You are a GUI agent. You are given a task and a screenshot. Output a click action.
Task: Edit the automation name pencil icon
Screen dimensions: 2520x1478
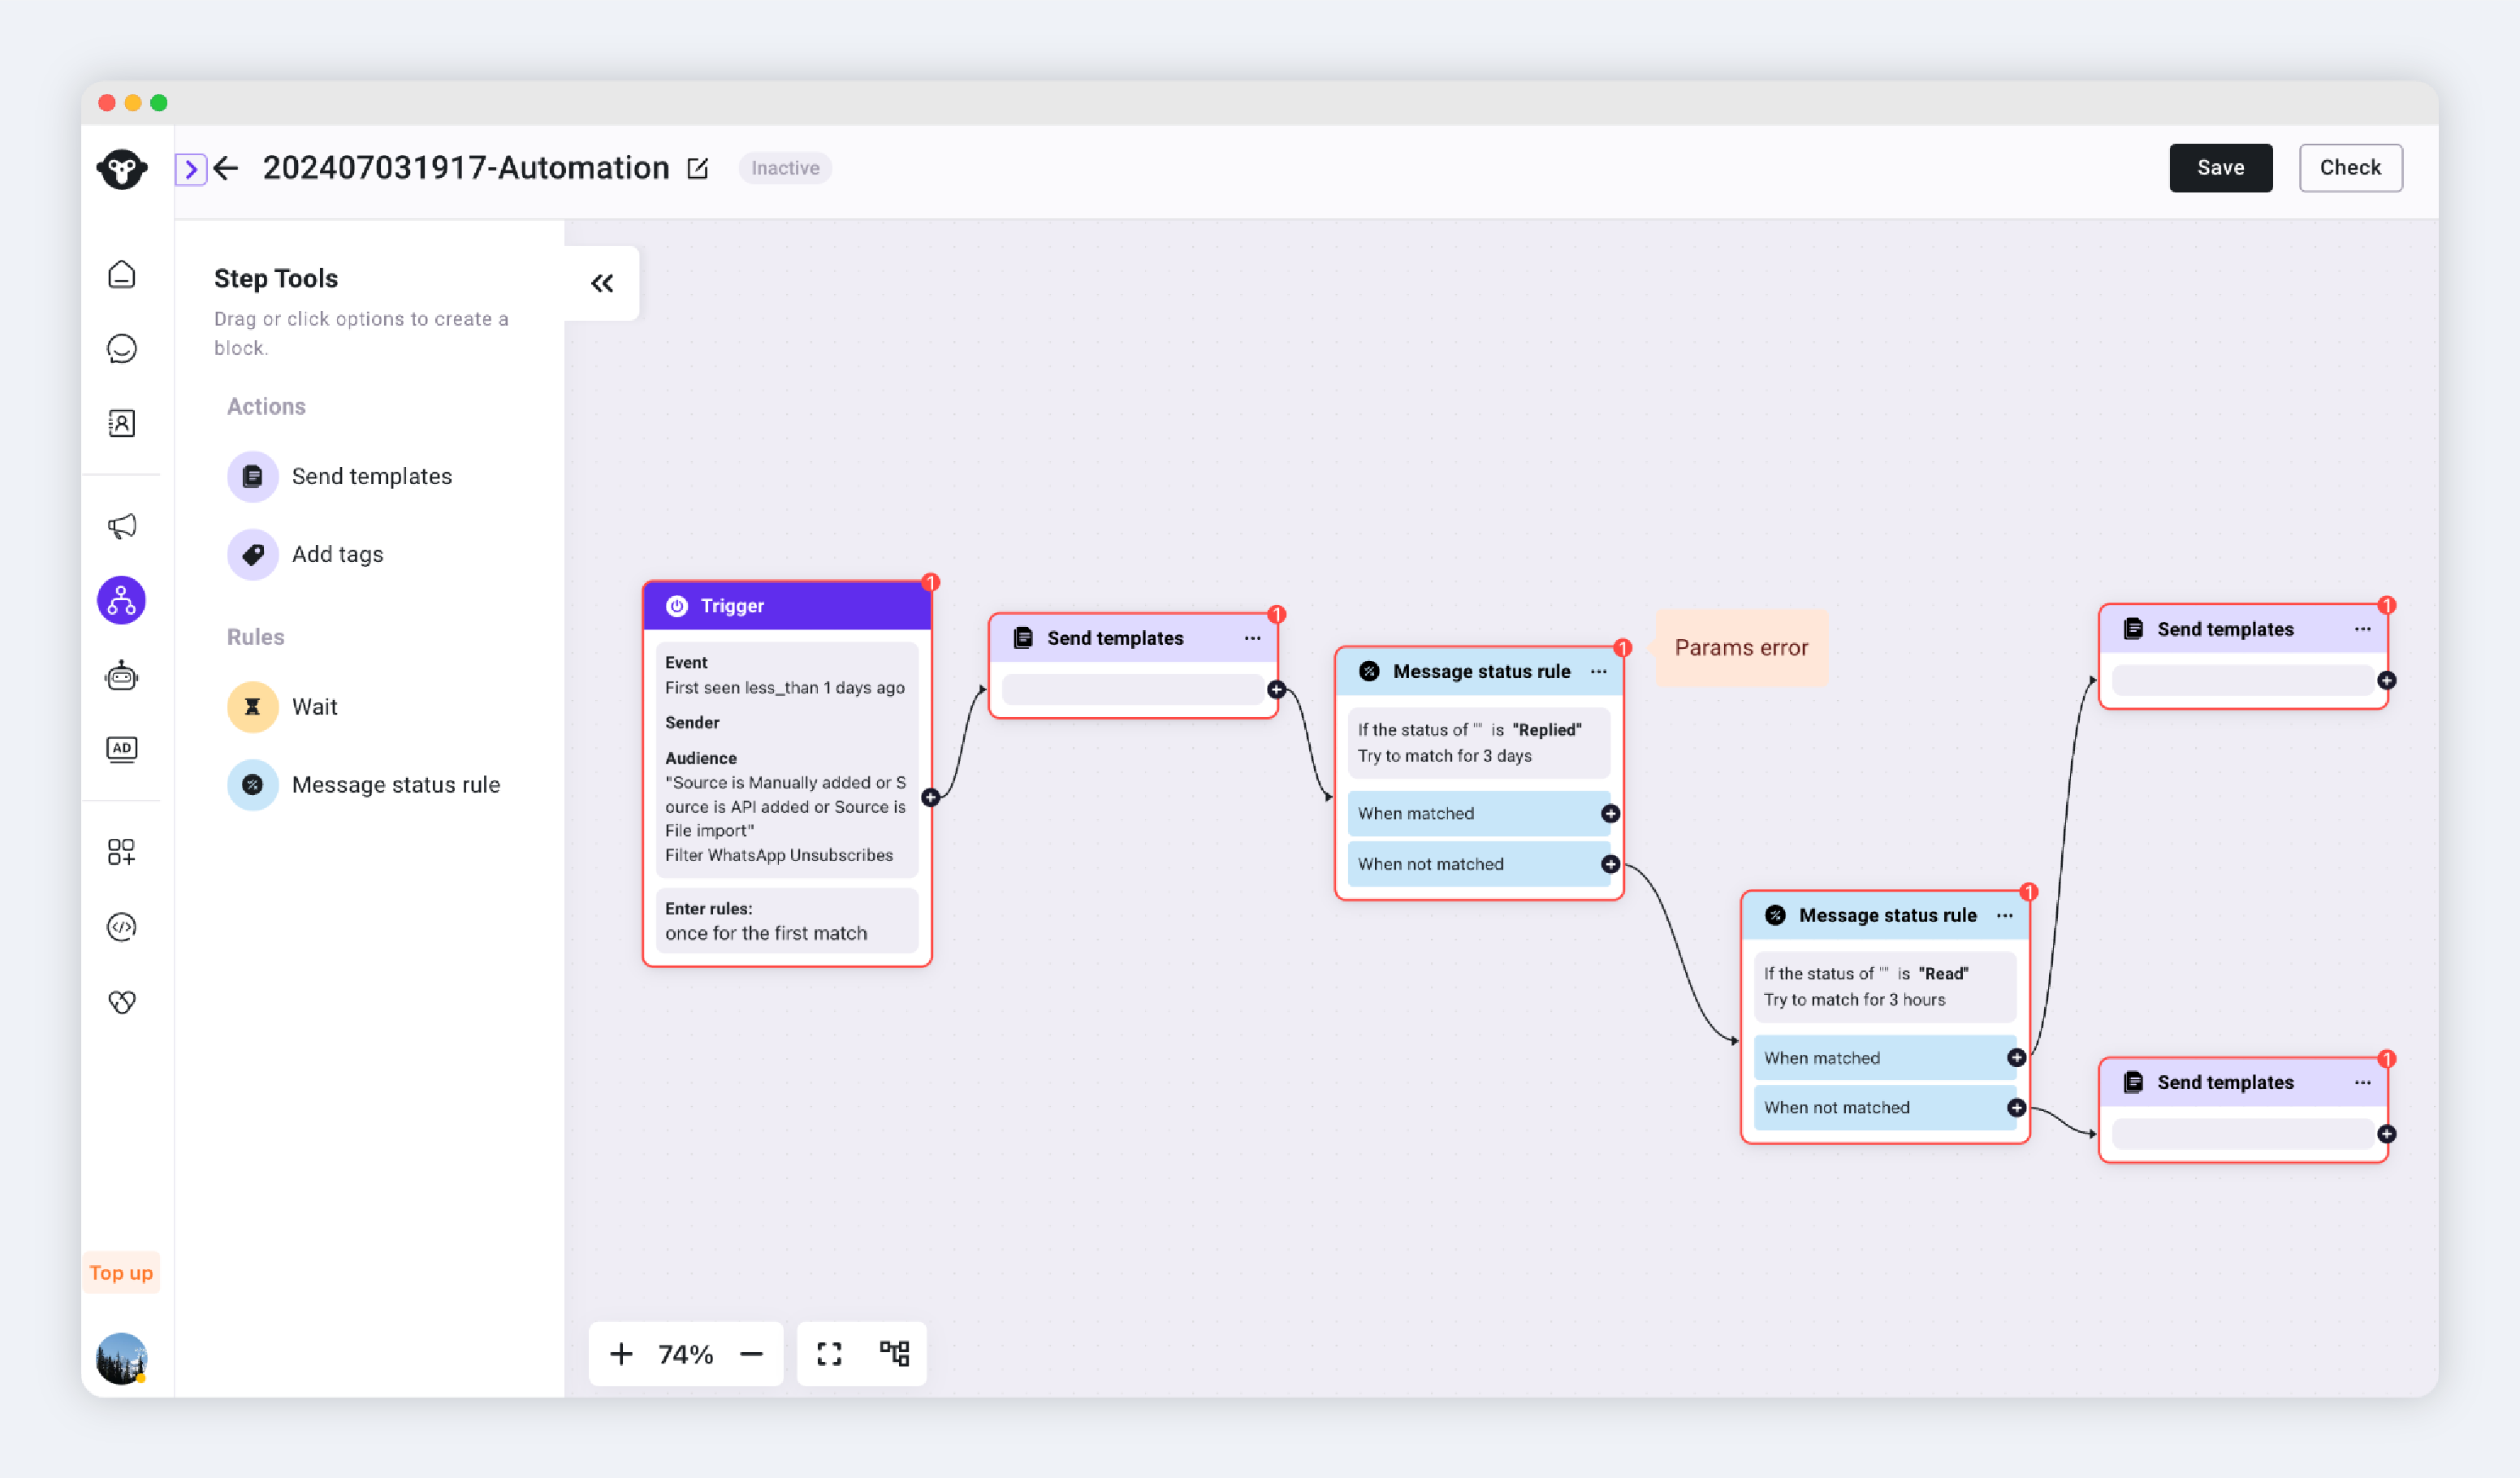click(x=698, y=168)
